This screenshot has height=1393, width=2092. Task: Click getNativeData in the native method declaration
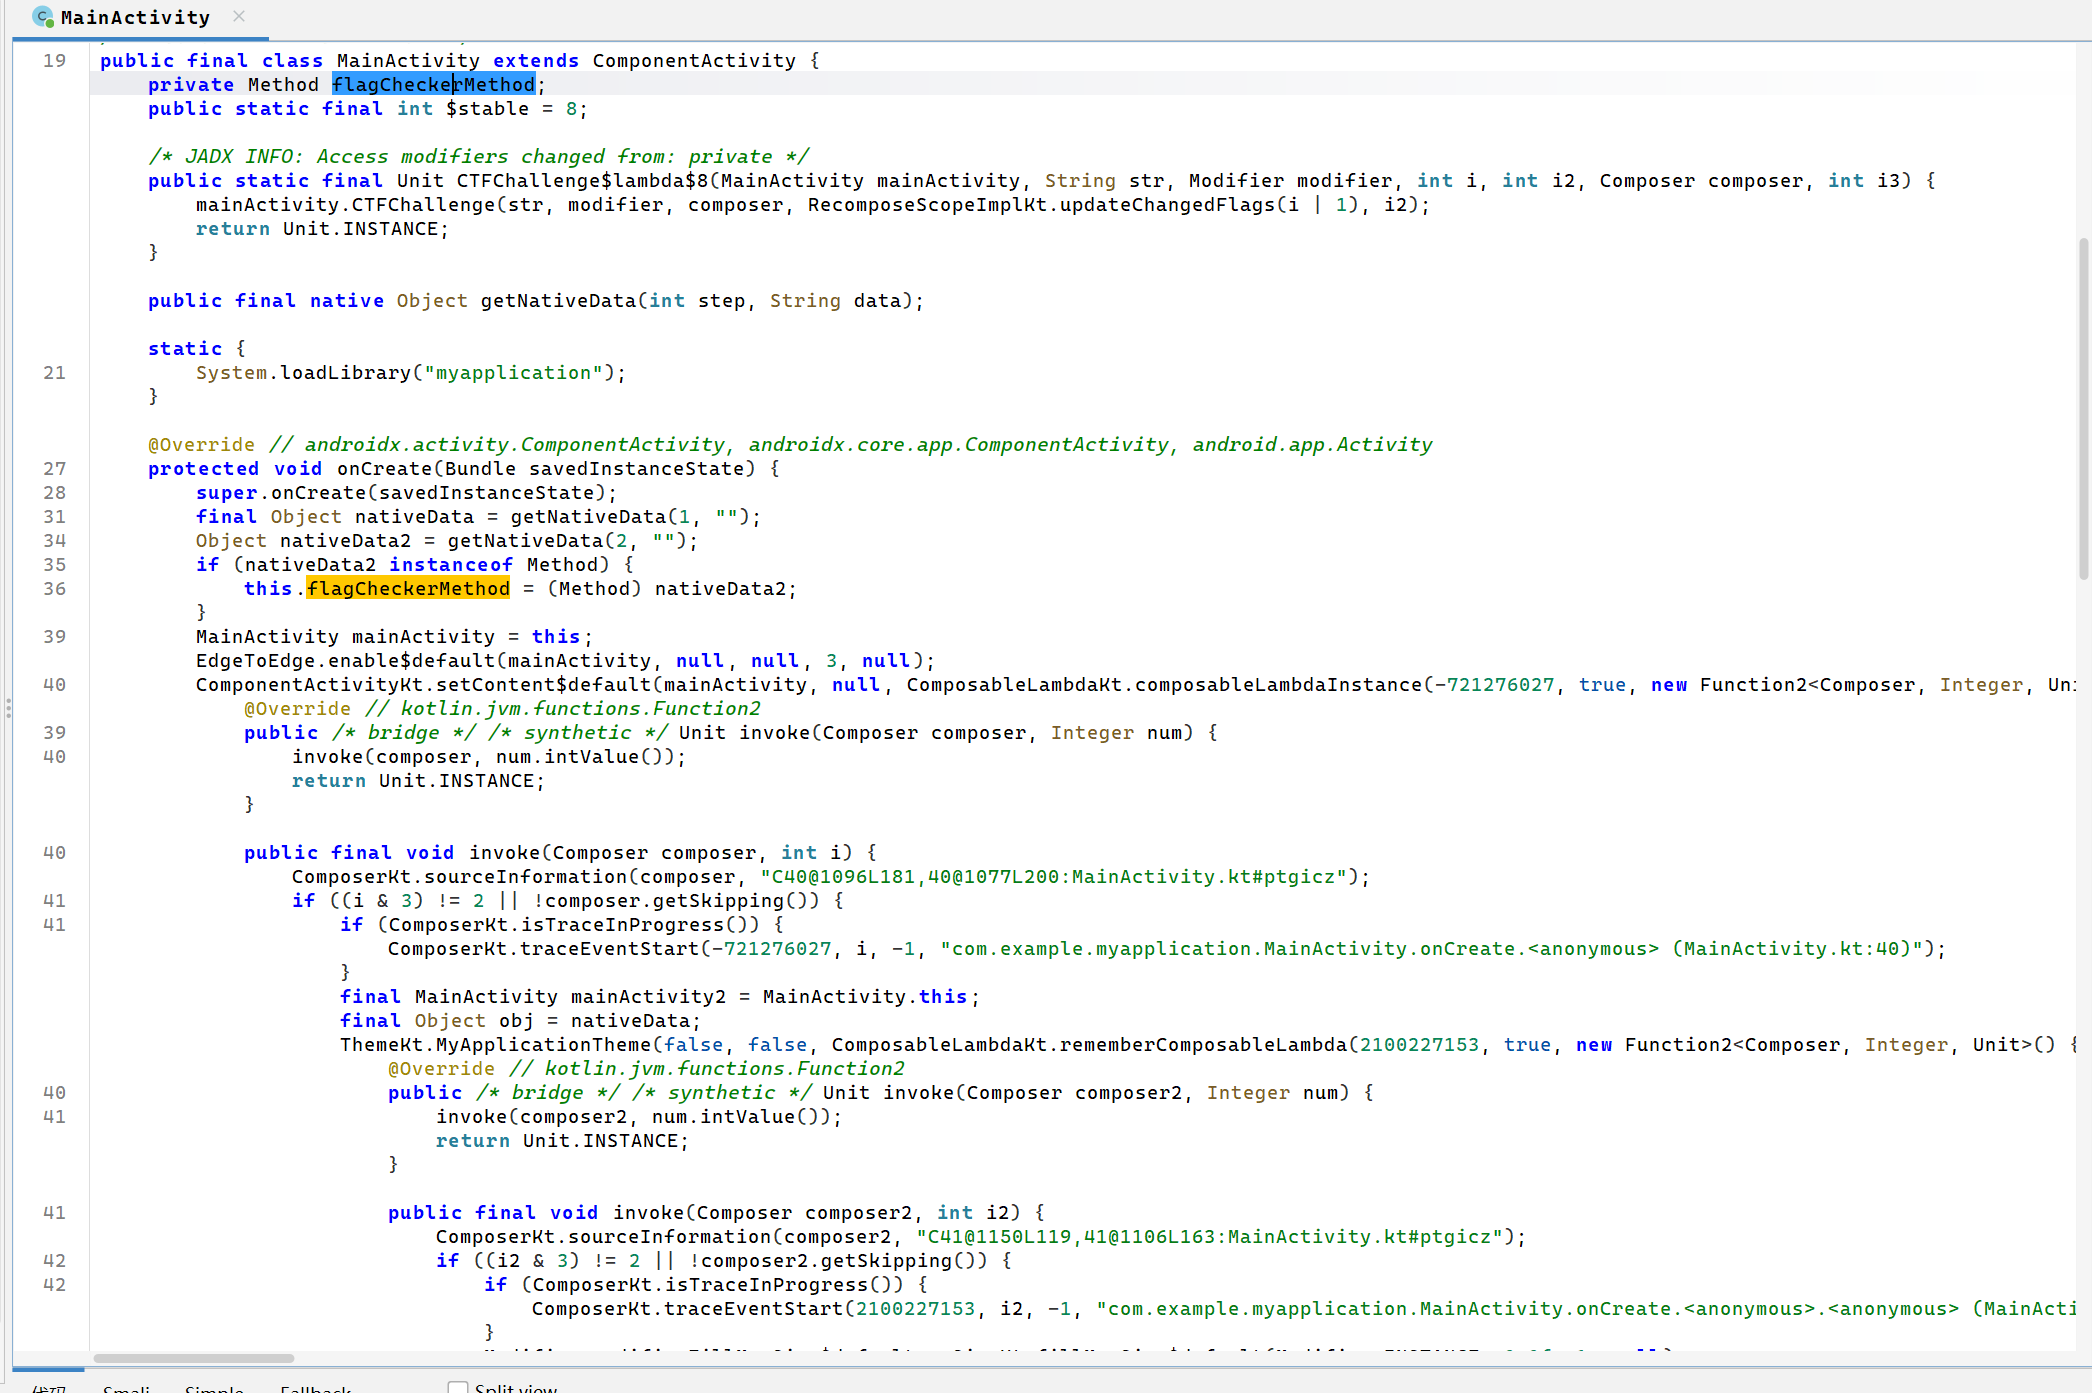click(557, 301)
